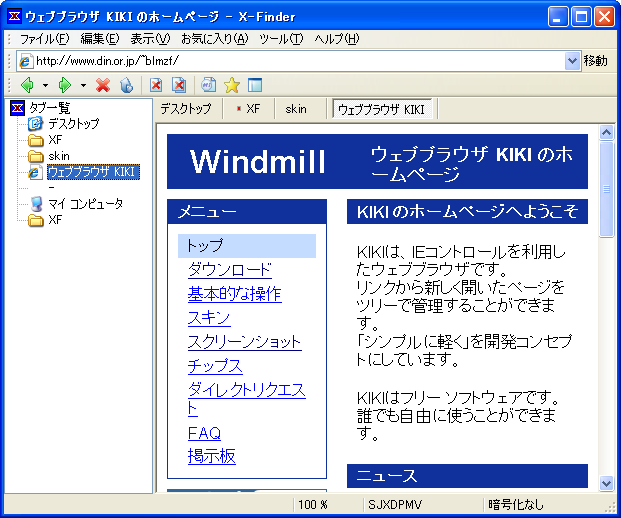Switch to the skin tab
Viewport: 621px width, 518px height.
296,109
